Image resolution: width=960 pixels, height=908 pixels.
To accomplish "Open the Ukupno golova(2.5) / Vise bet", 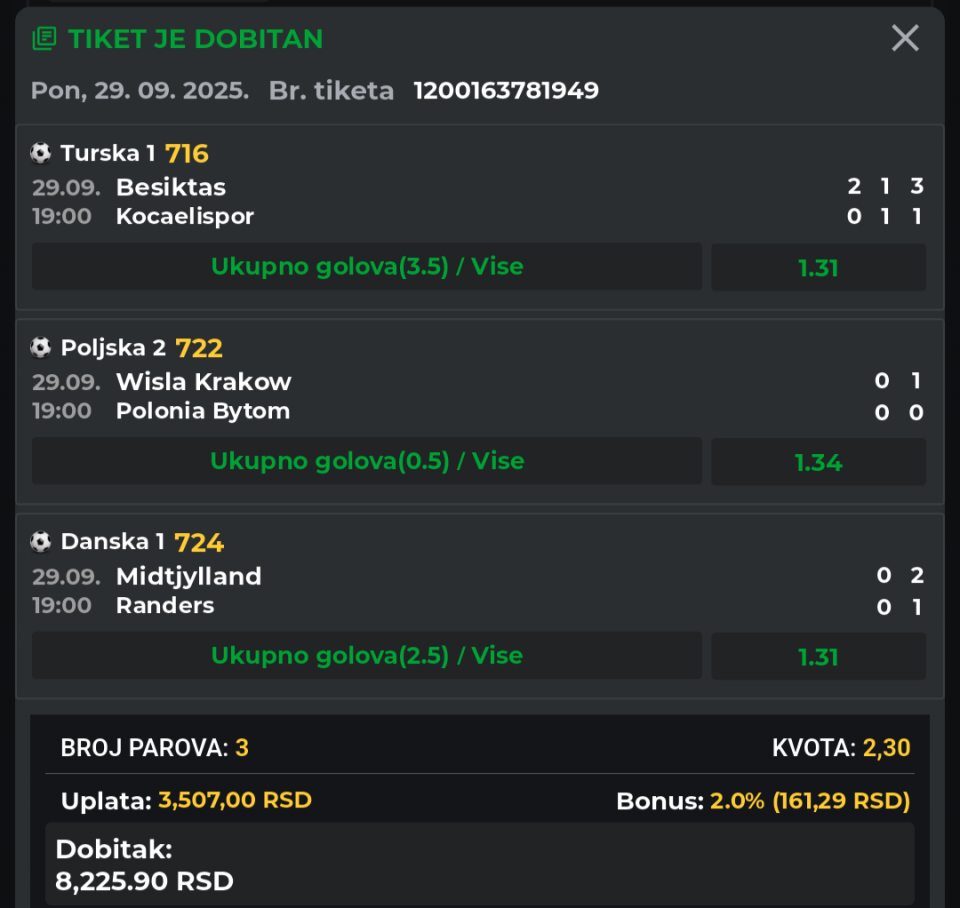I will tap(367, 655).
